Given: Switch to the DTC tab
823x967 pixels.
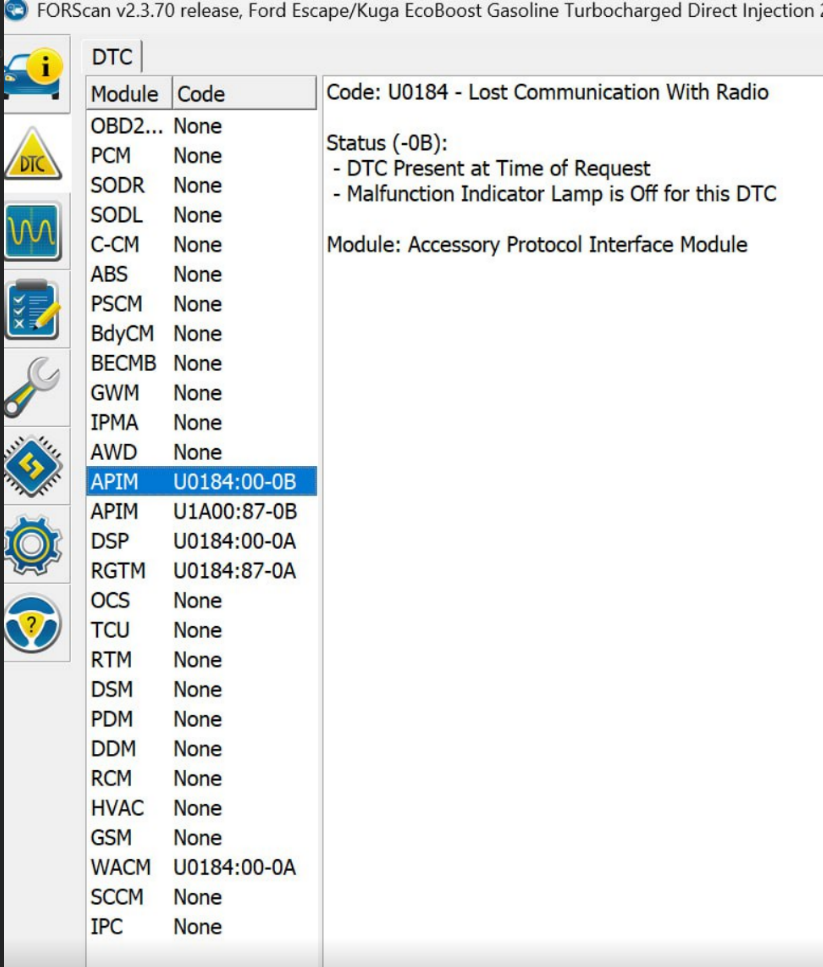Looking at the screenshot, I should point(112,57).
